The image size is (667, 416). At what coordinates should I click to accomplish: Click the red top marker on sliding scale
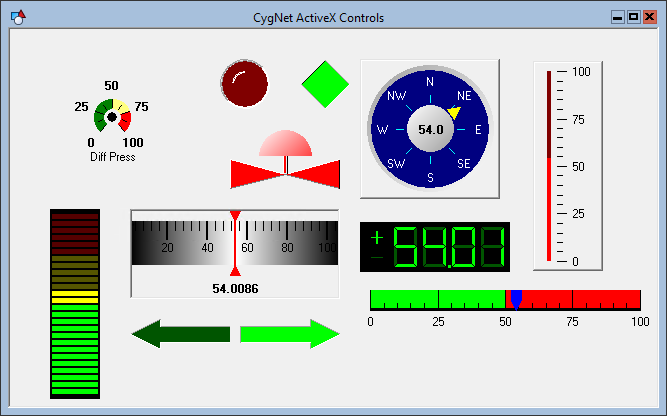pyautogui.click(x=235, y=215)
